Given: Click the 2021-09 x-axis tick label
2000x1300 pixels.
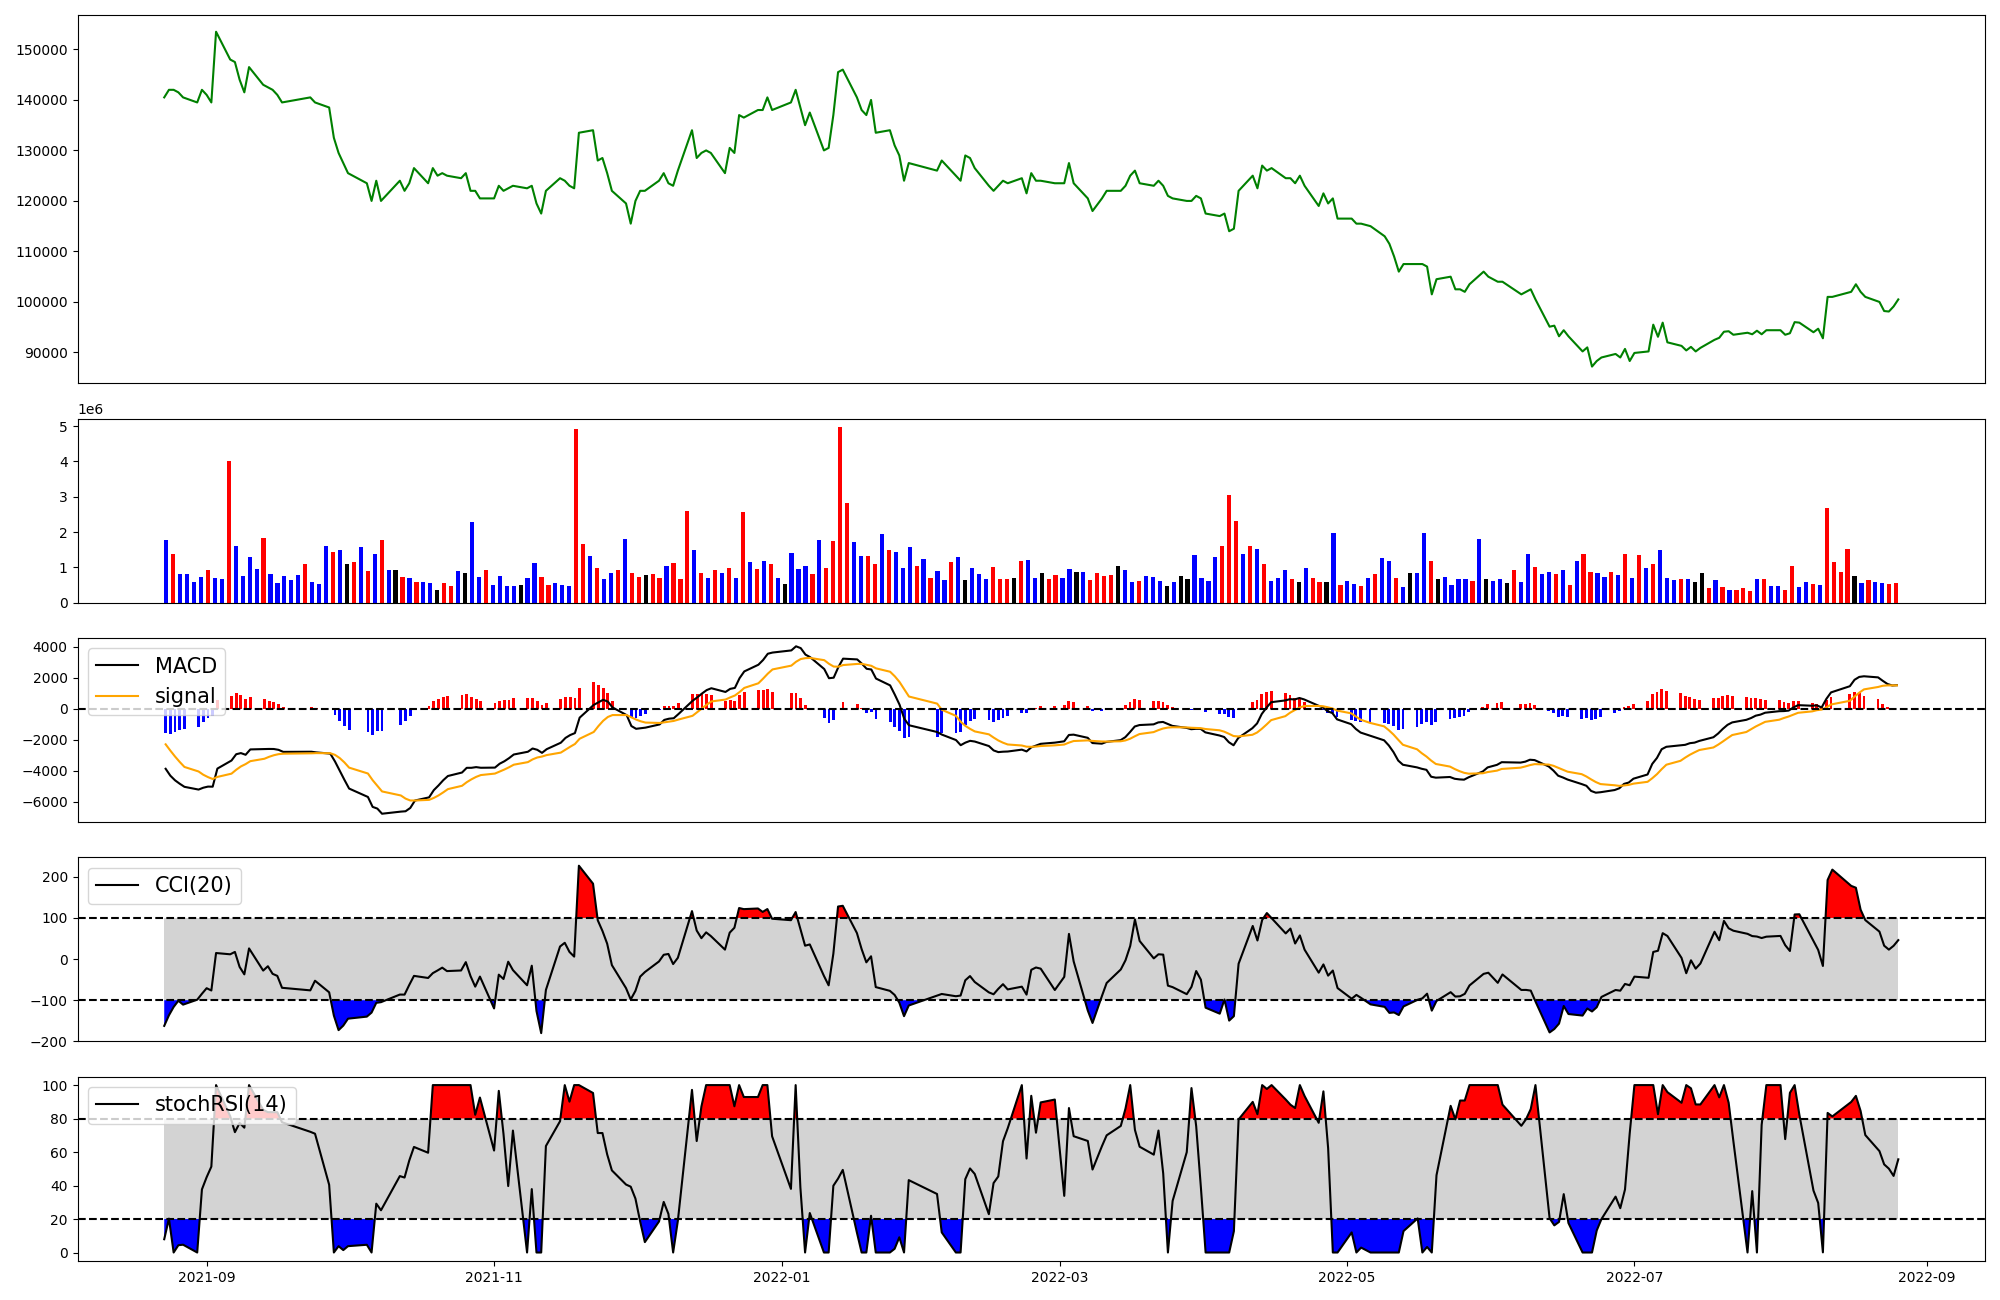Looking at the screenshot, I should 207,1277.
